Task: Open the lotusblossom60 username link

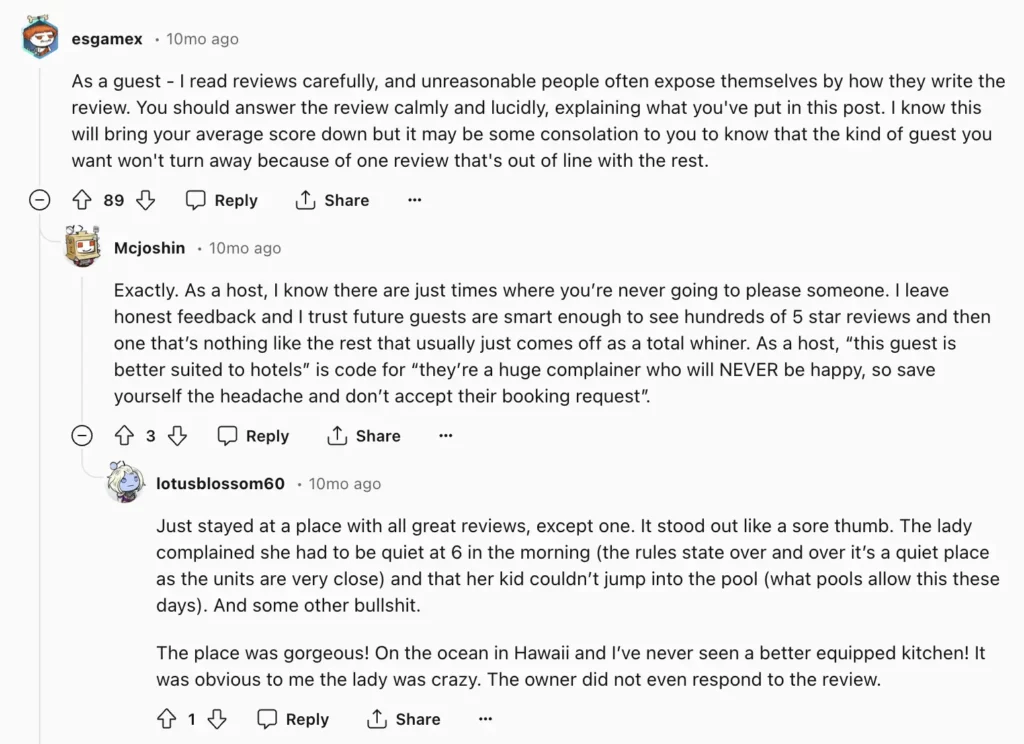Action: (x=220, y=484)
